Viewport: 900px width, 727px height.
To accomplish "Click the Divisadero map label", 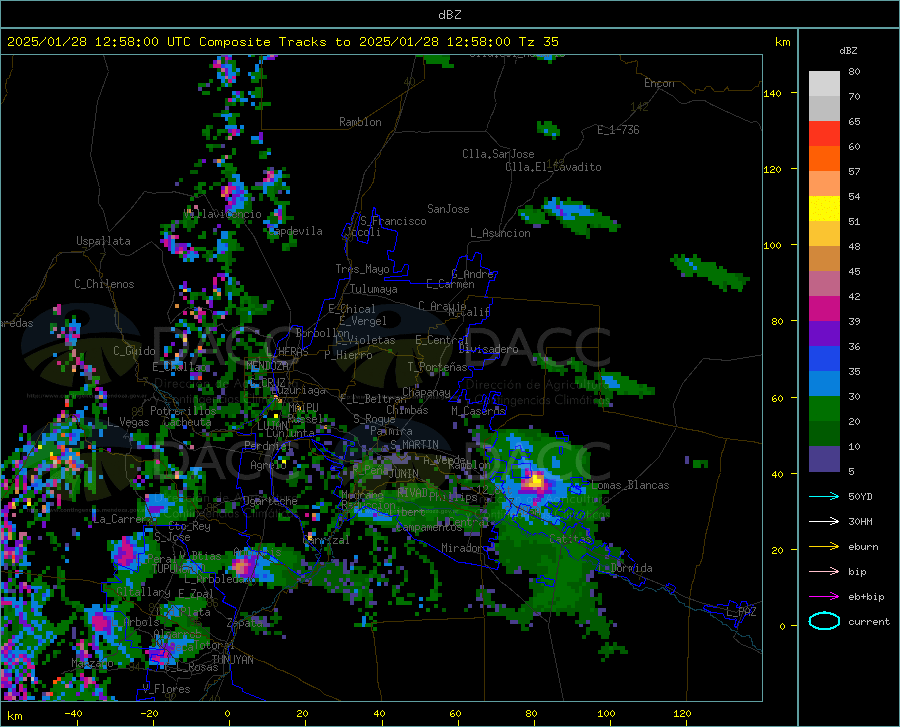I will pyautogui.click(x=489, y=349).
